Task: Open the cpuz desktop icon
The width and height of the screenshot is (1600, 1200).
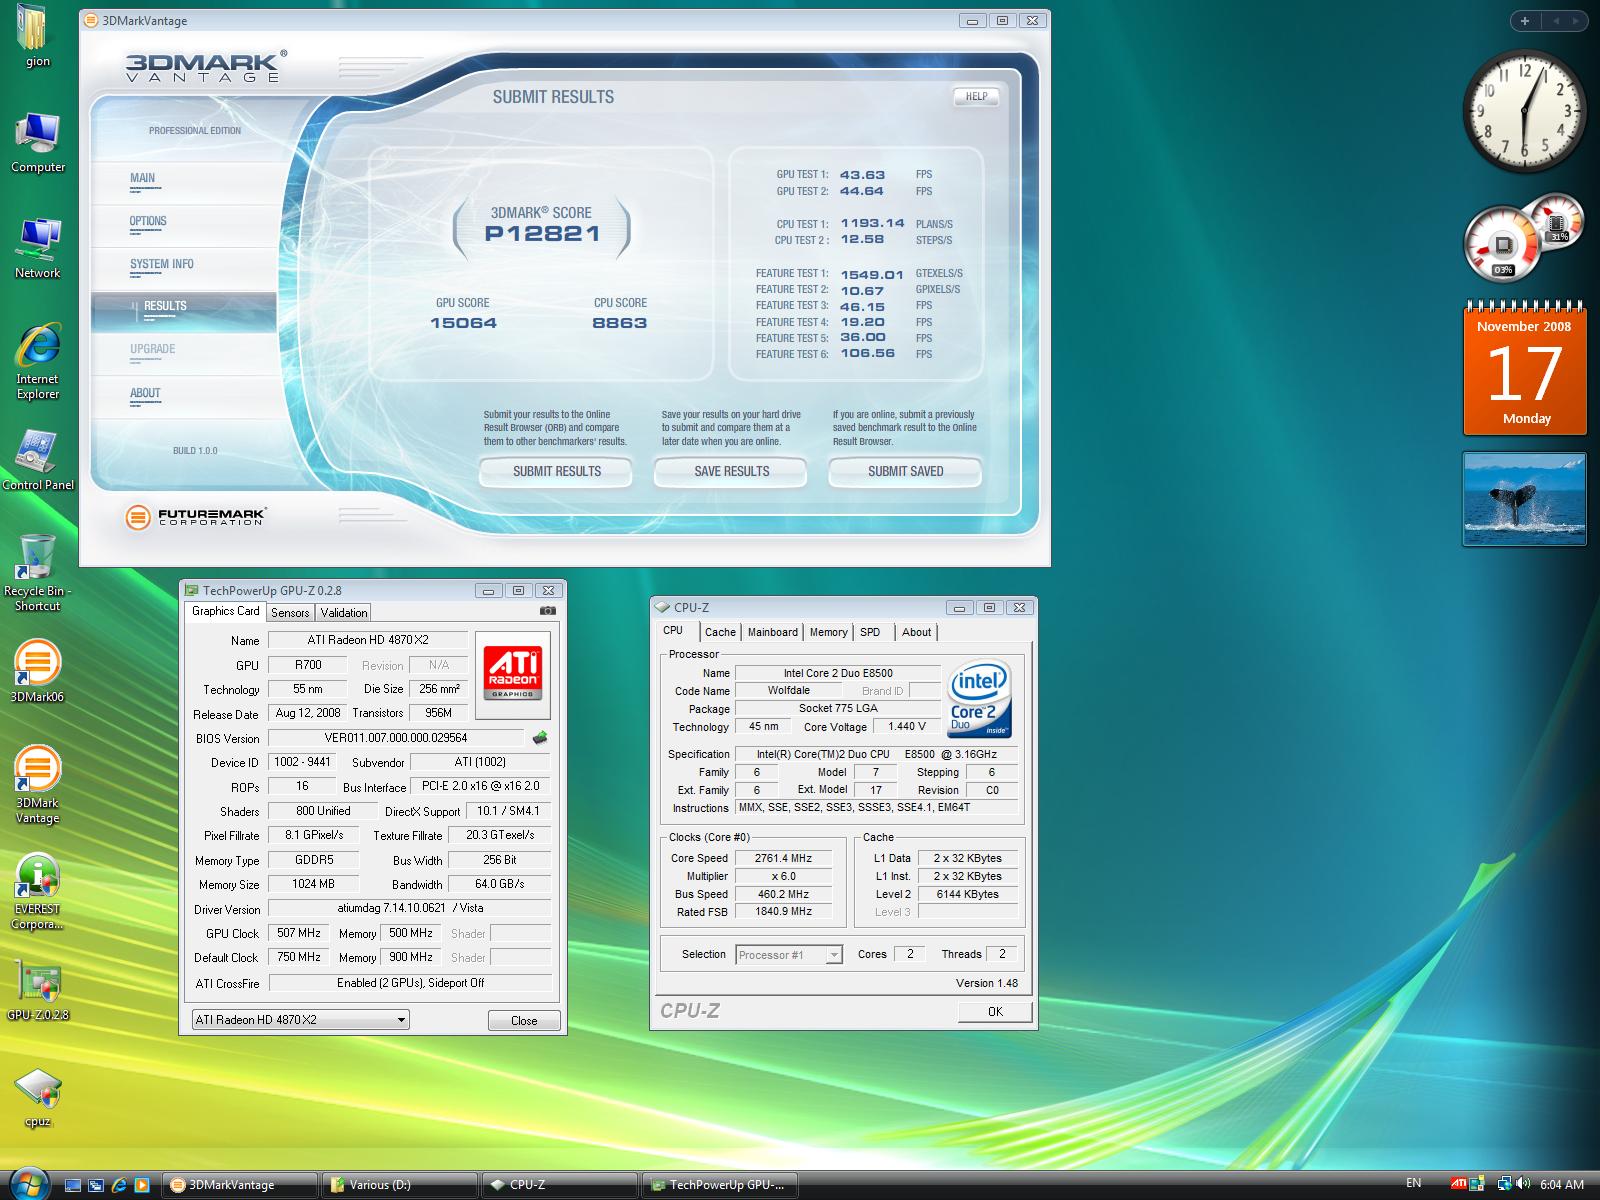Action: [x=38, y=1098]
